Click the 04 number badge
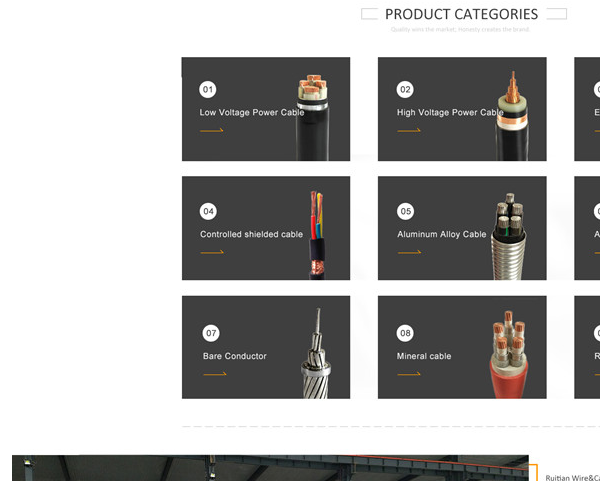This screenshot has height=481, width=600. (208, 211)
